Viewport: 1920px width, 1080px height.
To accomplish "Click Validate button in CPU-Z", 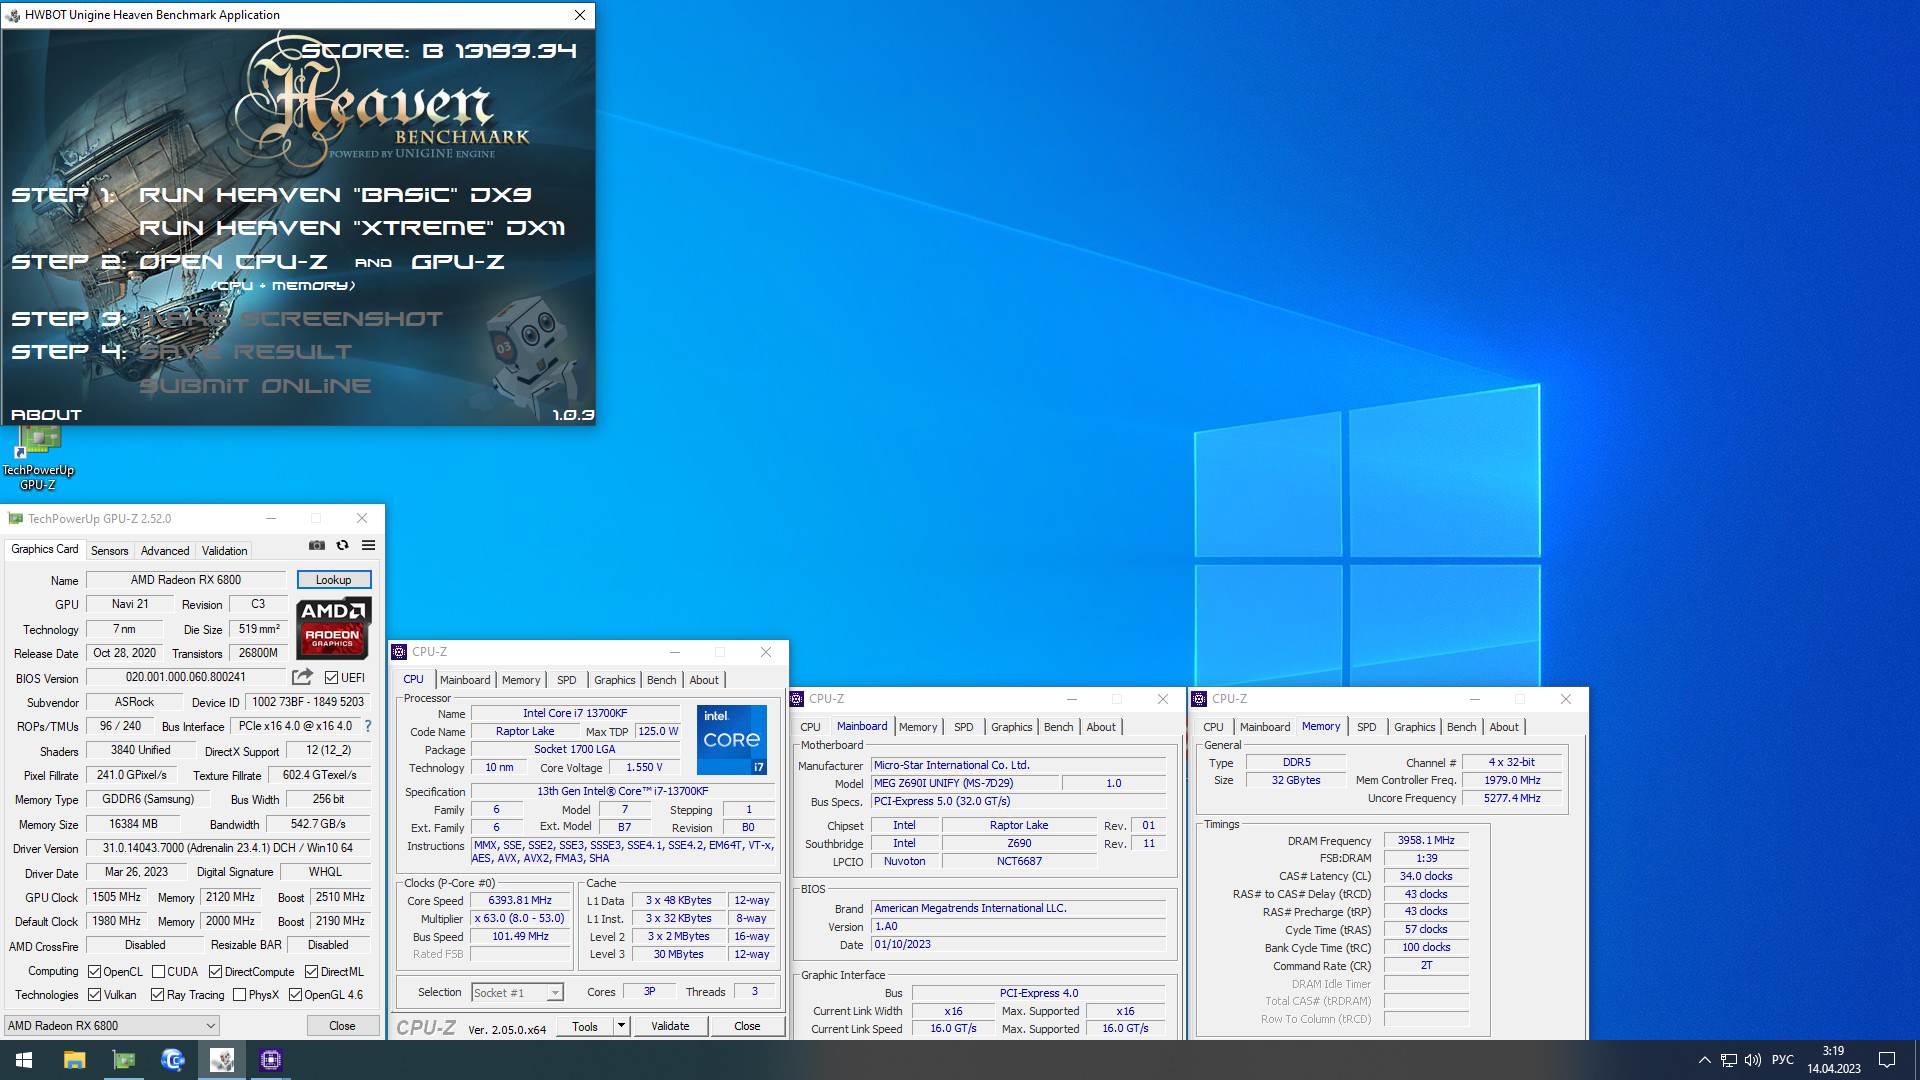I will click(x=670, y=1025).
